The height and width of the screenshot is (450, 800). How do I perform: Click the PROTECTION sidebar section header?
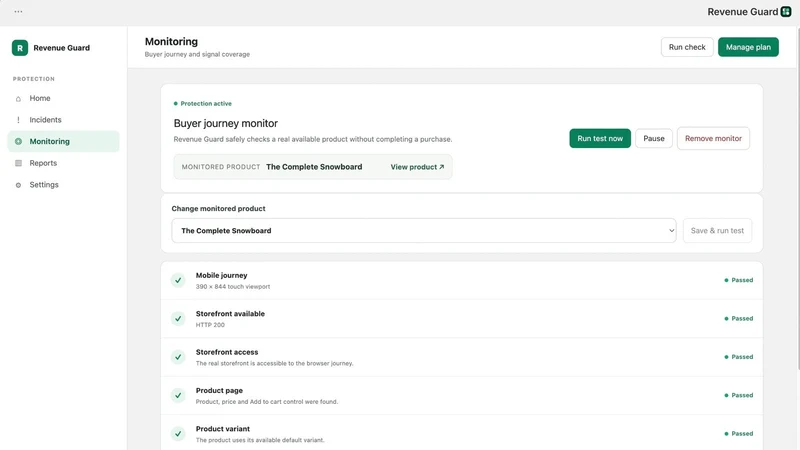click(x=34, y=79)
